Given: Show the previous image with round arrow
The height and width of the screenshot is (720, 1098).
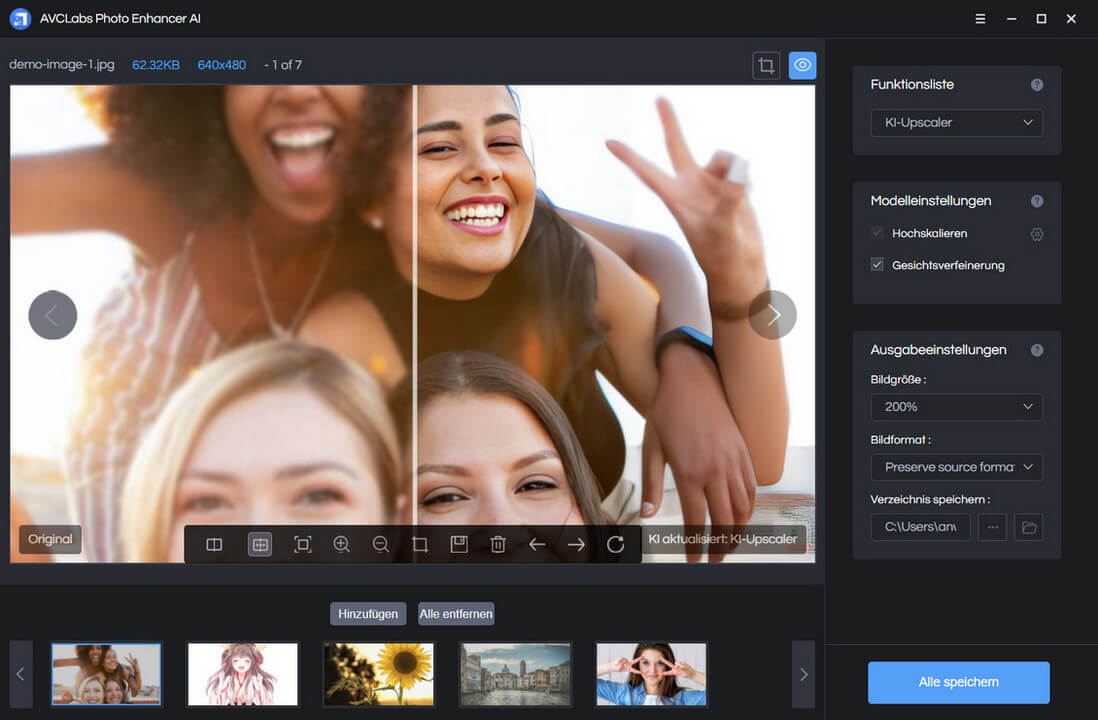Looking at the screenshot, I should [53, 315].
